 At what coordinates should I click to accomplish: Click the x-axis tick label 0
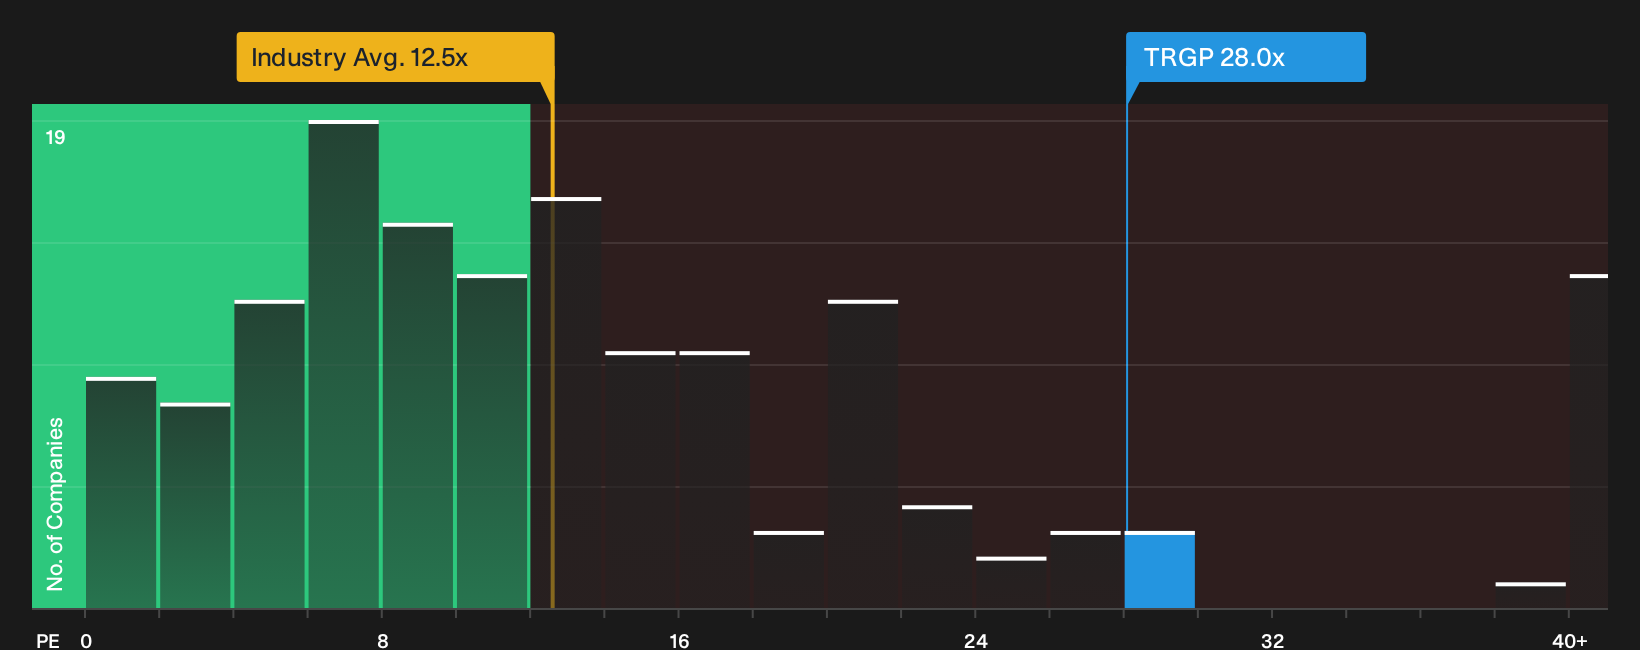tap(86, 641)
